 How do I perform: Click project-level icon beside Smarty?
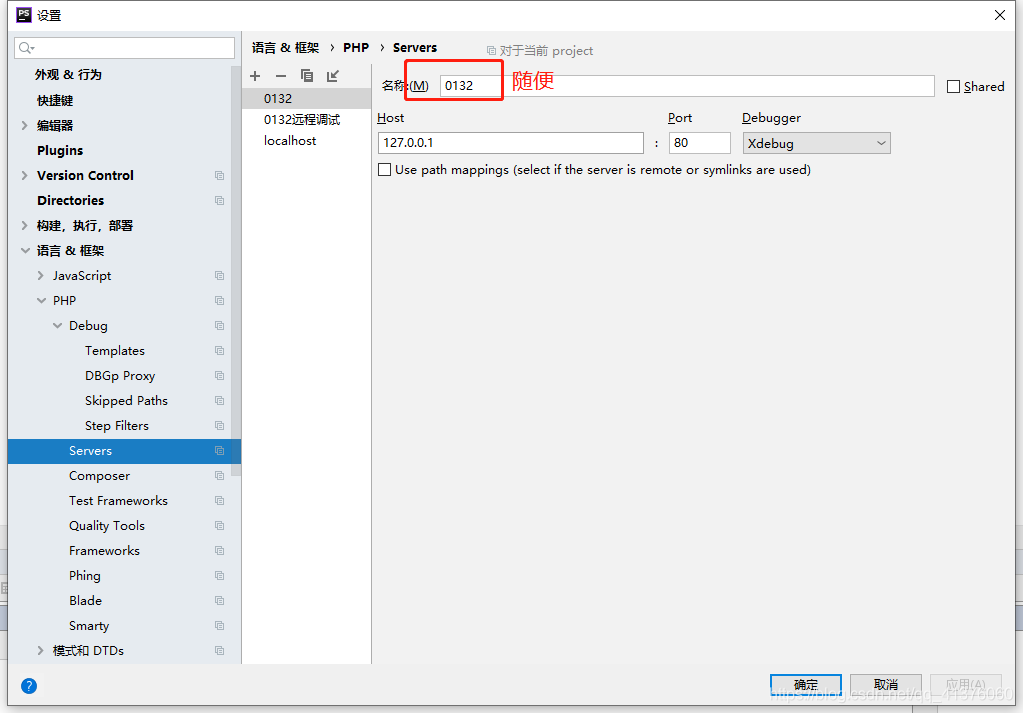pos(219,626)
